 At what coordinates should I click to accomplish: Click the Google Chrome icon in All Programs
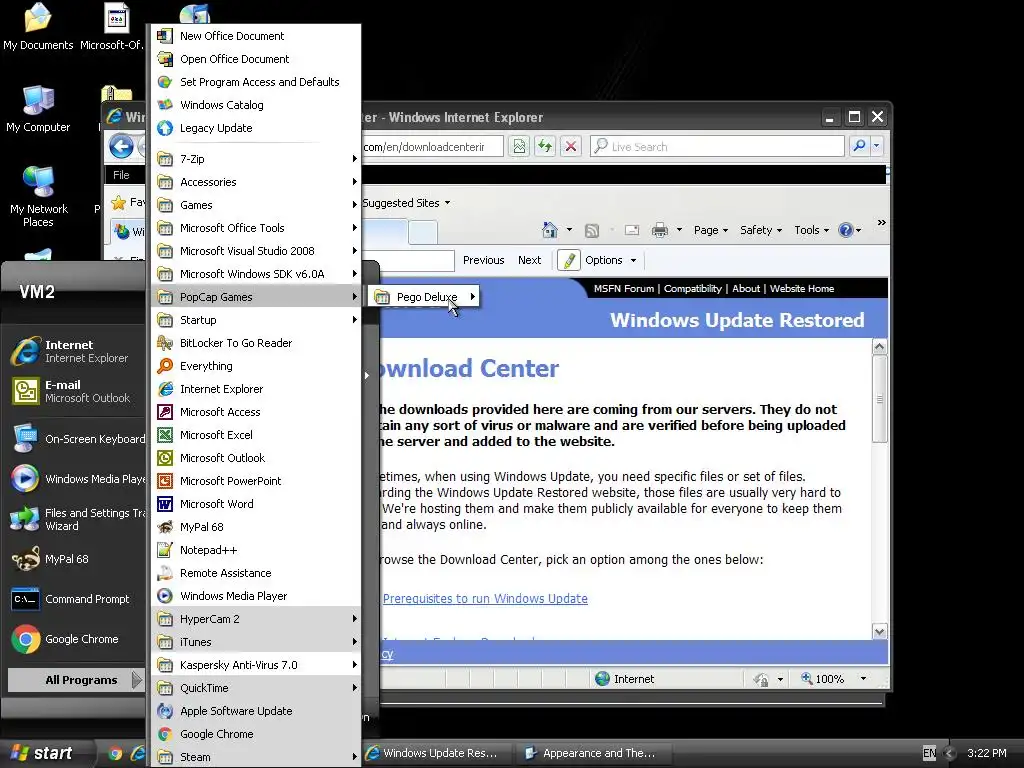[165, 734]
